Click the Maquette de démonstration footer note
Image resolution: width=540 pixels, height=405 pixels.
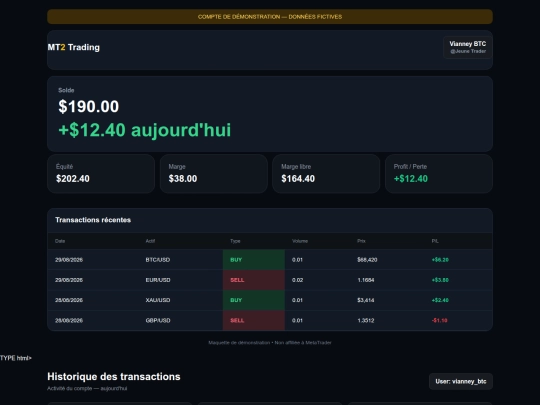click(270, 343)
